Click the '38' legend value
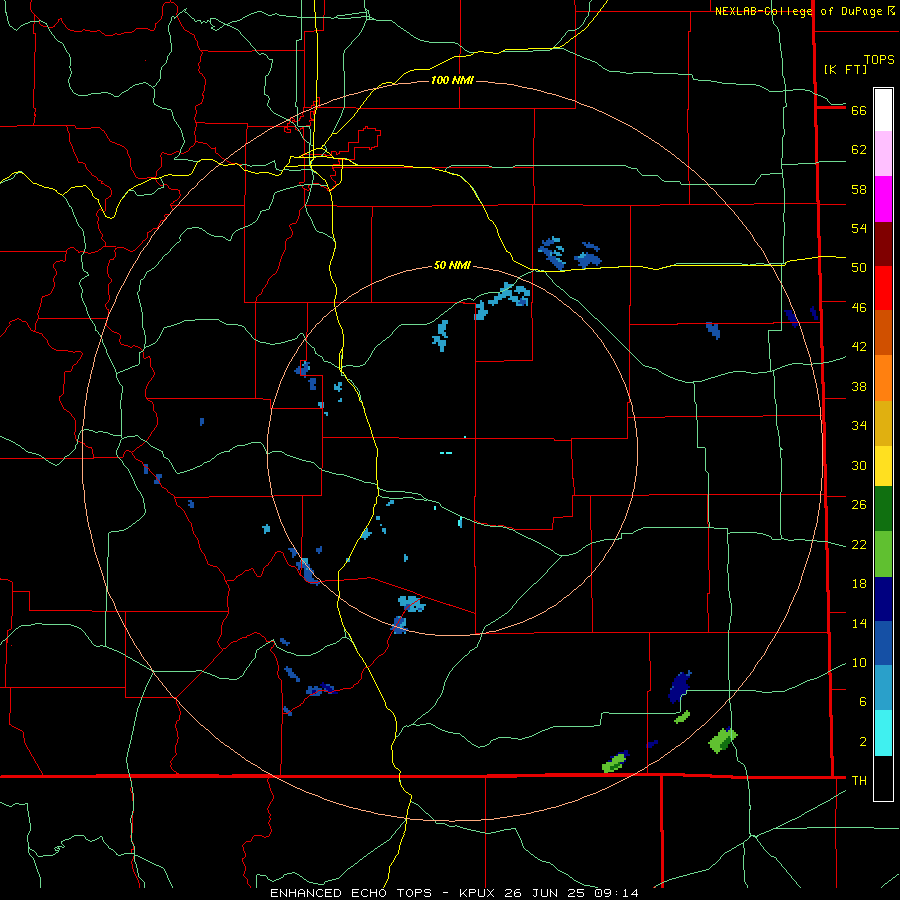Image resolution: width=900 pixels, height=900 pixels. coord(859,386)
